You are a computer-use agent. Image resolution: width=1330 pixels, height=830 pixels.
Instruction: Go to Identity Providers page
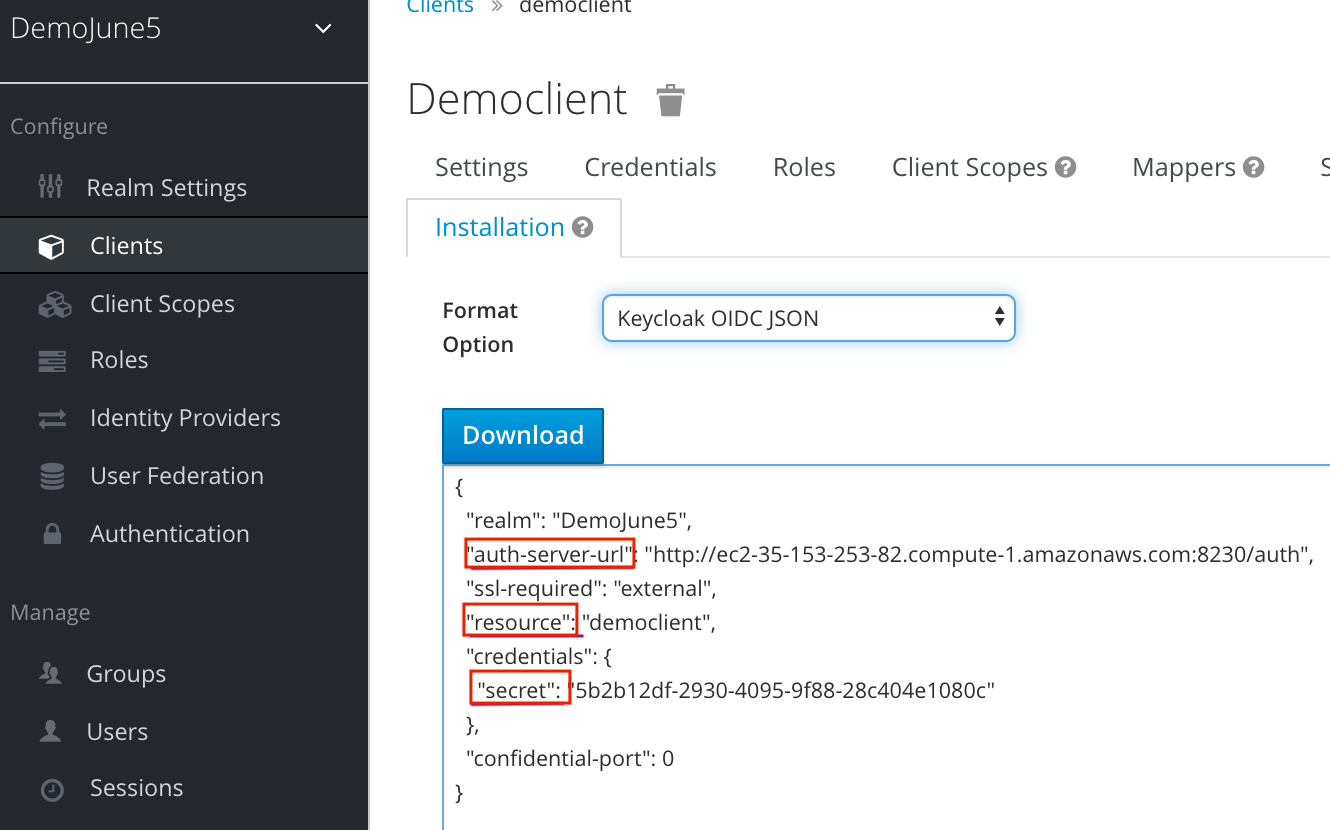point(185,418)
